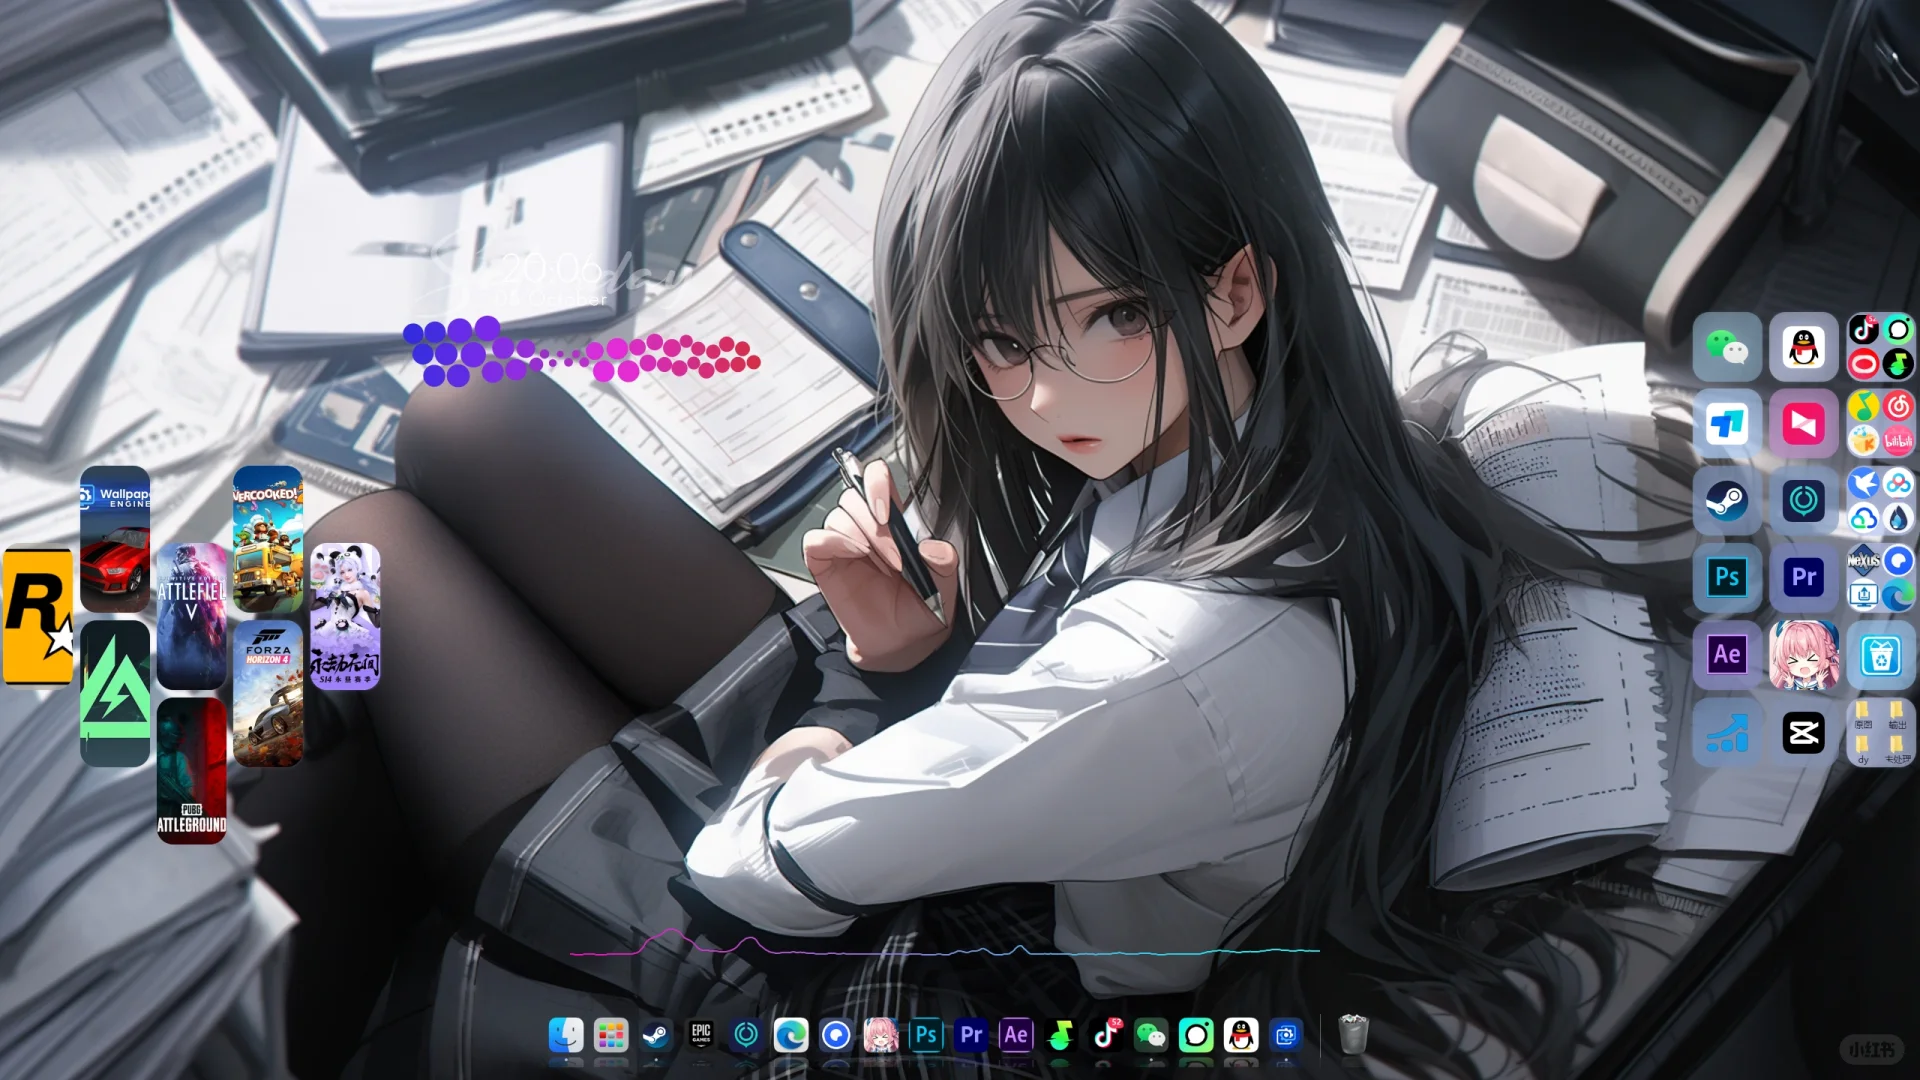Image resolution: width=1920 pixels, height=1080 pixels.
Task: Open QQ Music yellow icon in the music group
Action: click(x=1864, y=406)
